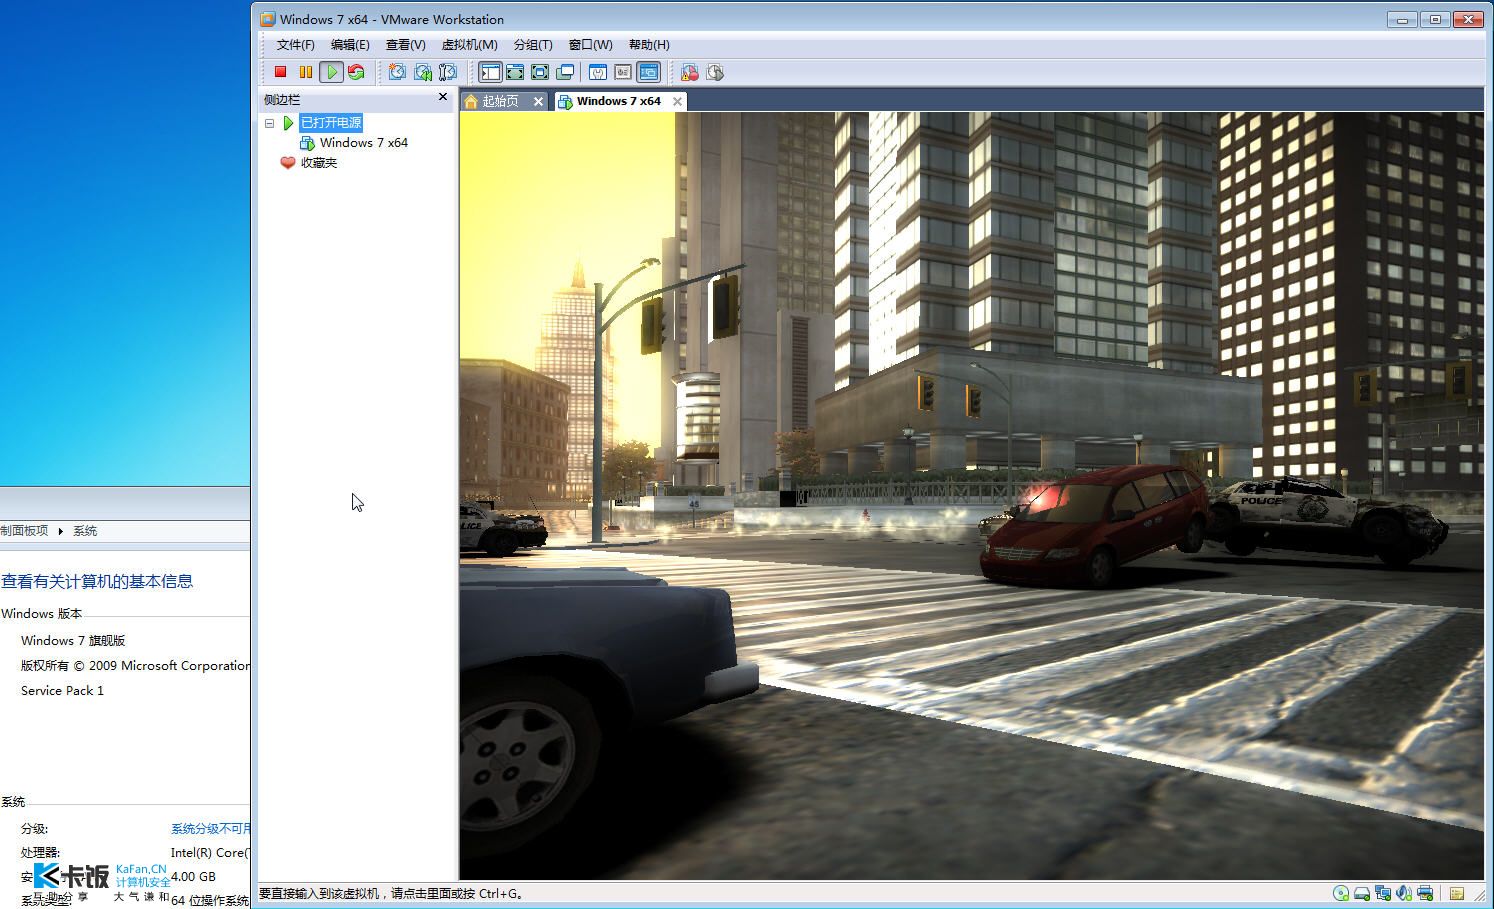Open the 文件(F) menu

(295, 45)
